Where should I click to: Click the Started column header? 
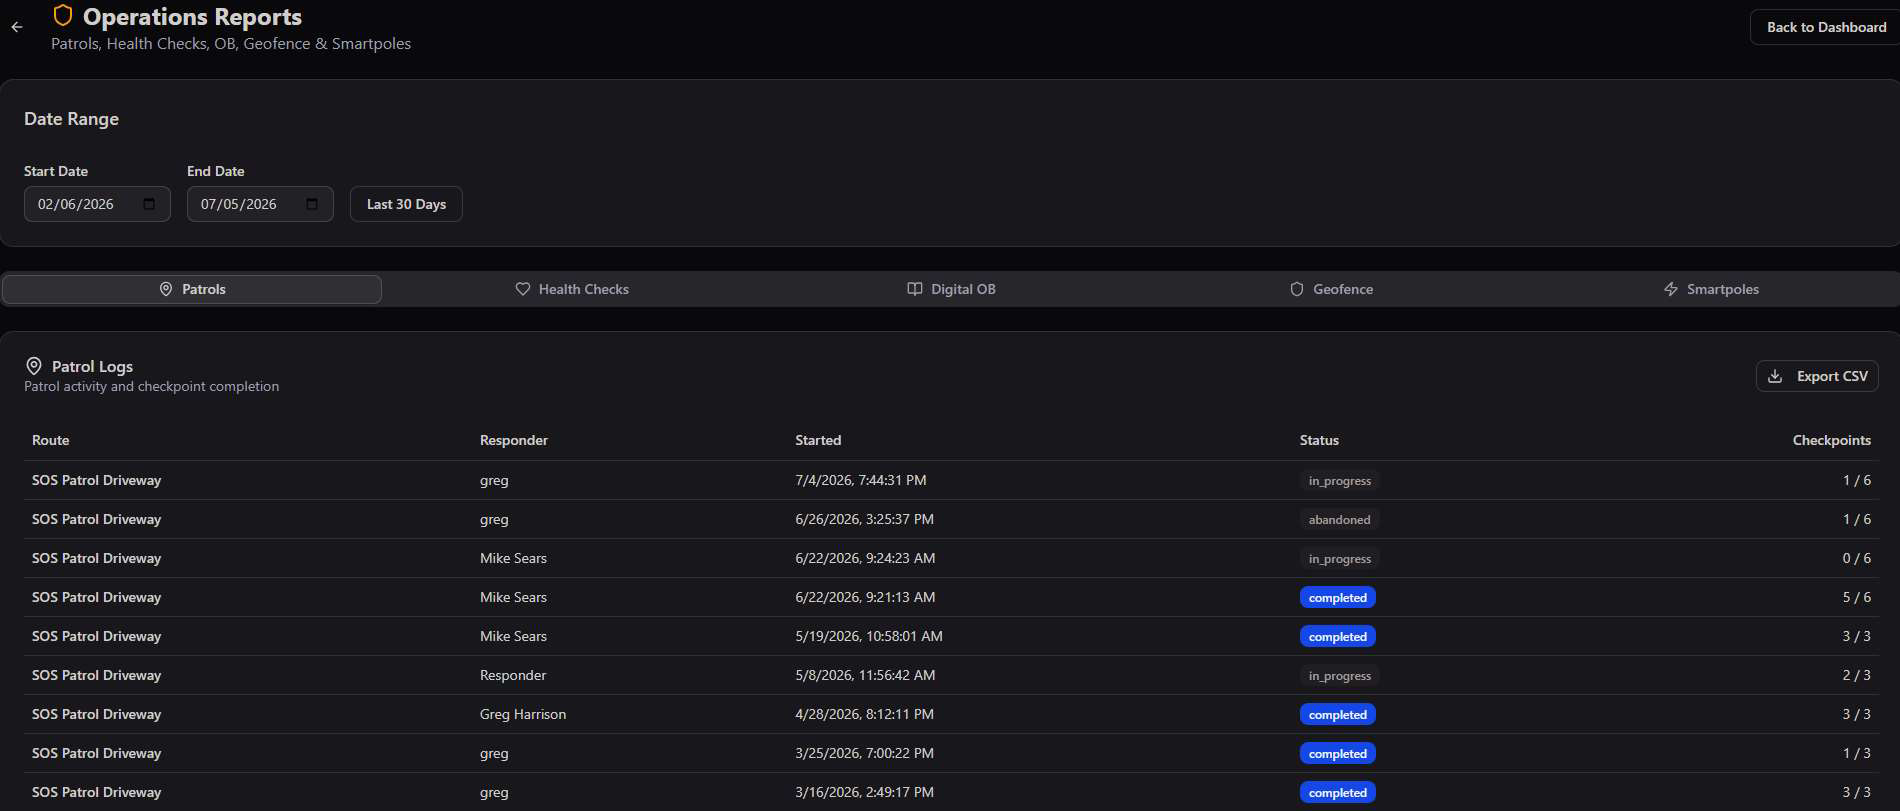pos(818,440)
